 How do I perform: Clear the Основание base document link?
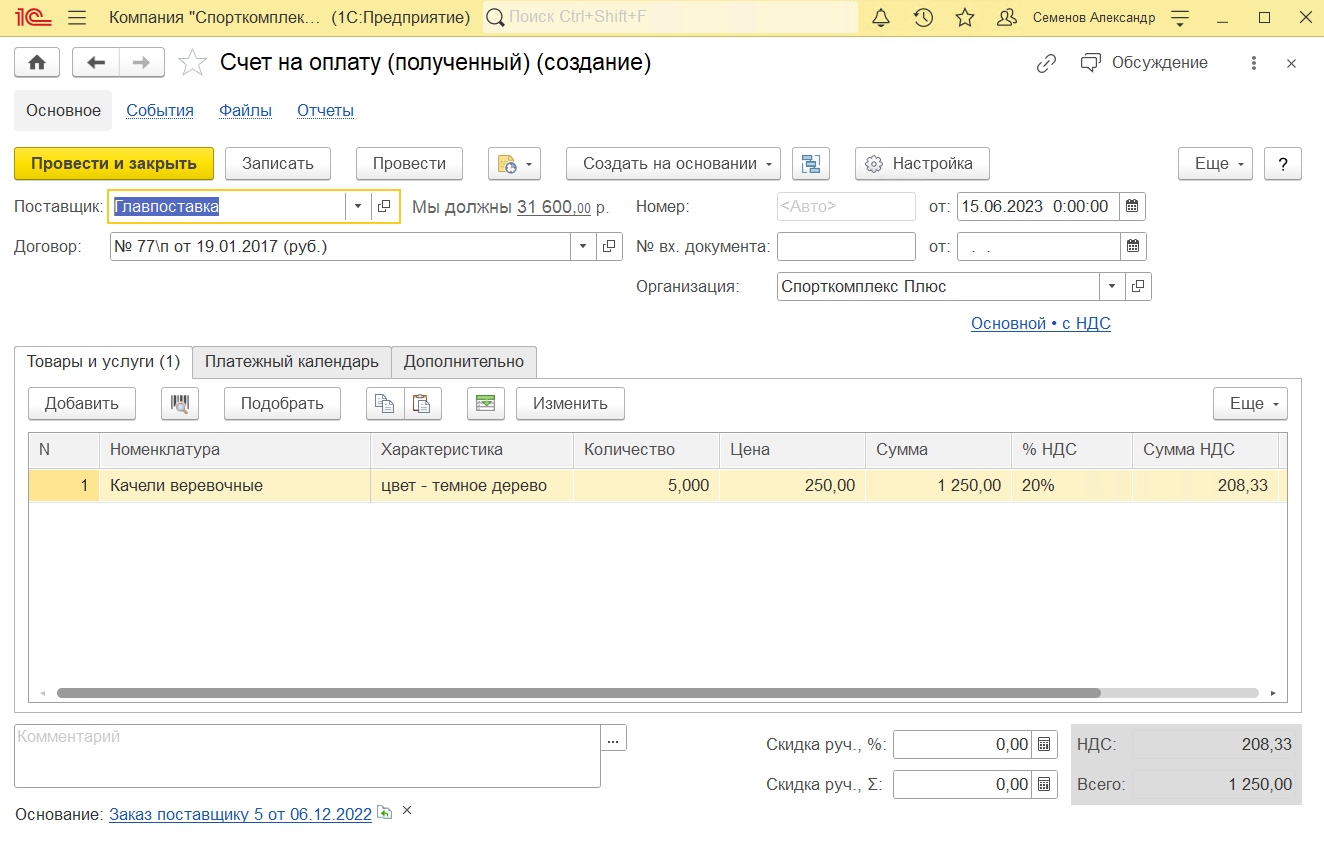pyautogui.click(x=407, y=811)
